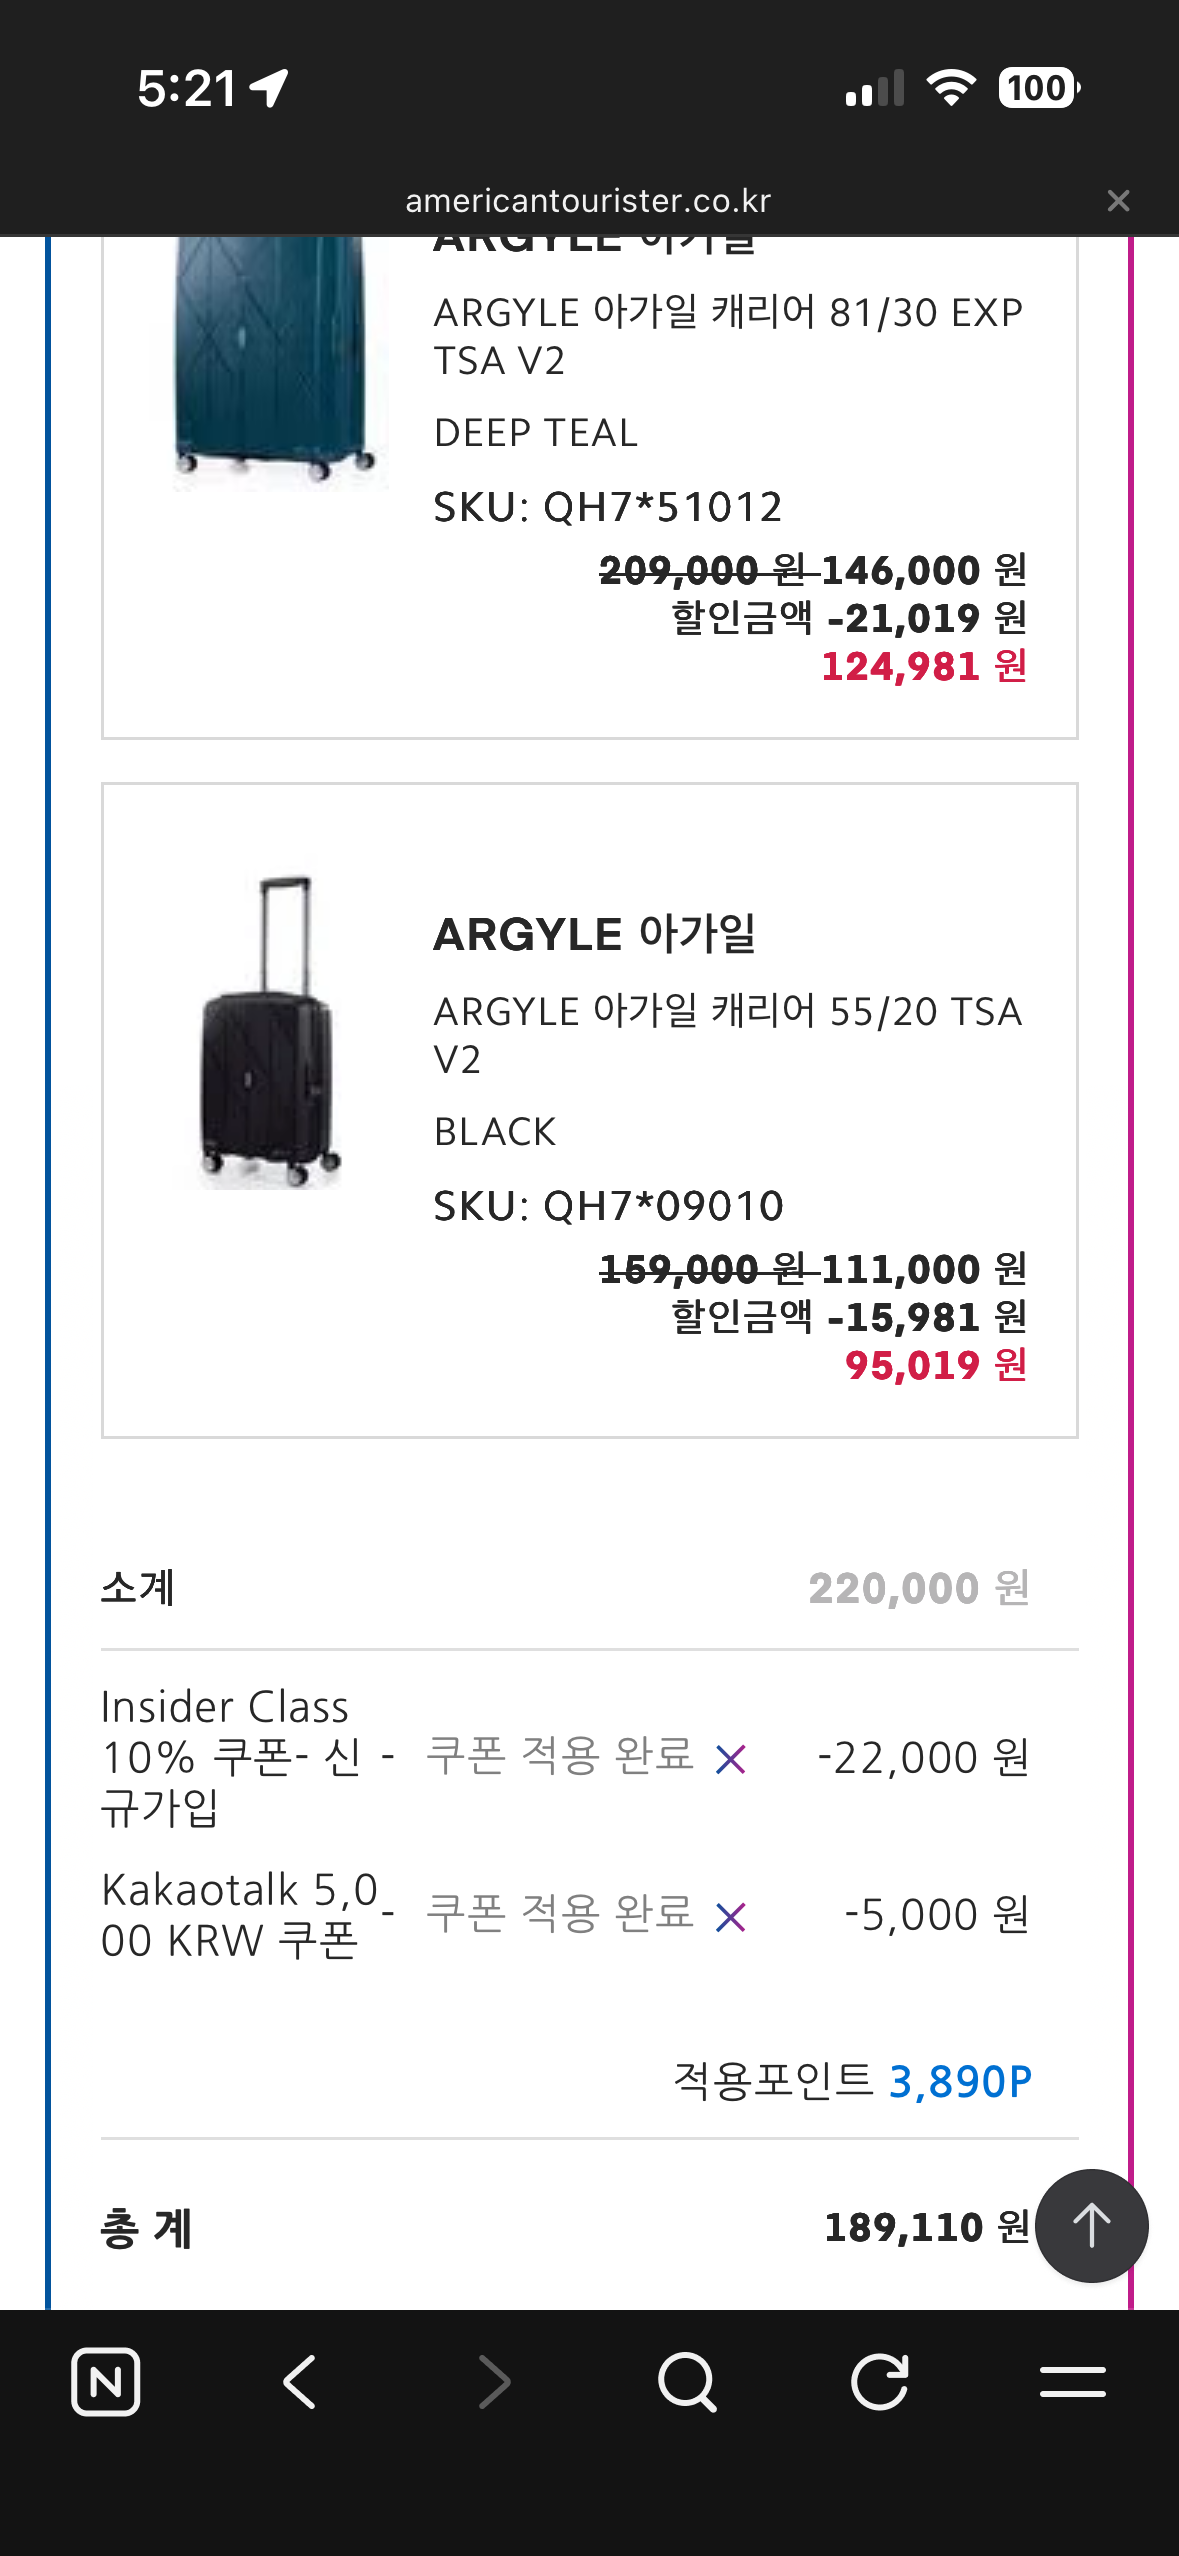Open search with the magnifier icon
The width and height of the screenshot is (1179, 2556).
[687, 2382]
